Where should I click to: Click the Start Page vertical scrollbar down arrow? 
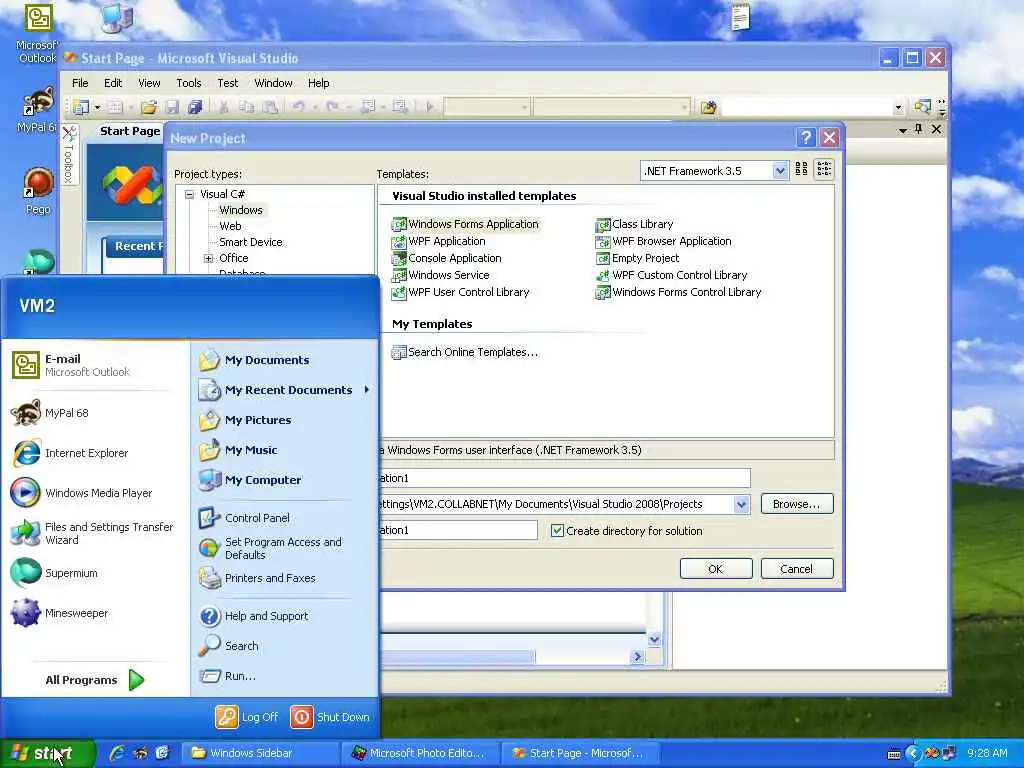coord(654,639)
